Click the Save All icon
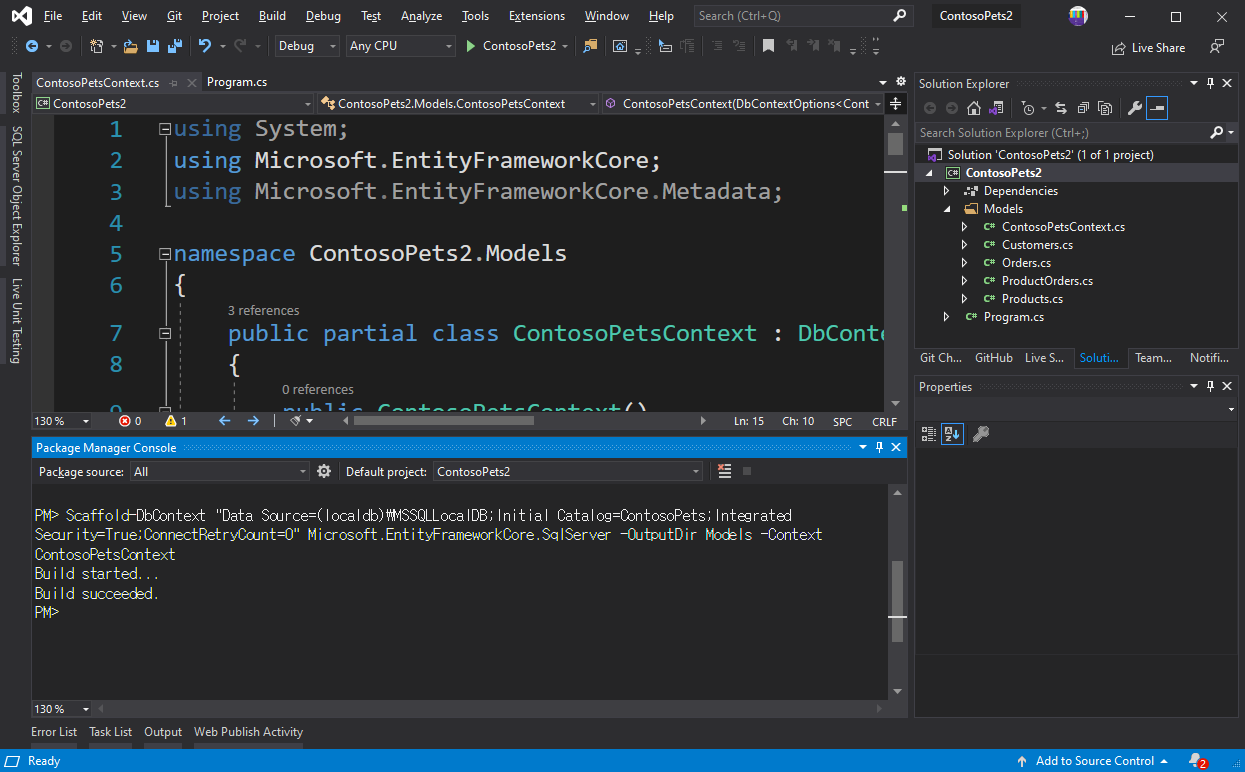 point(174,46)
